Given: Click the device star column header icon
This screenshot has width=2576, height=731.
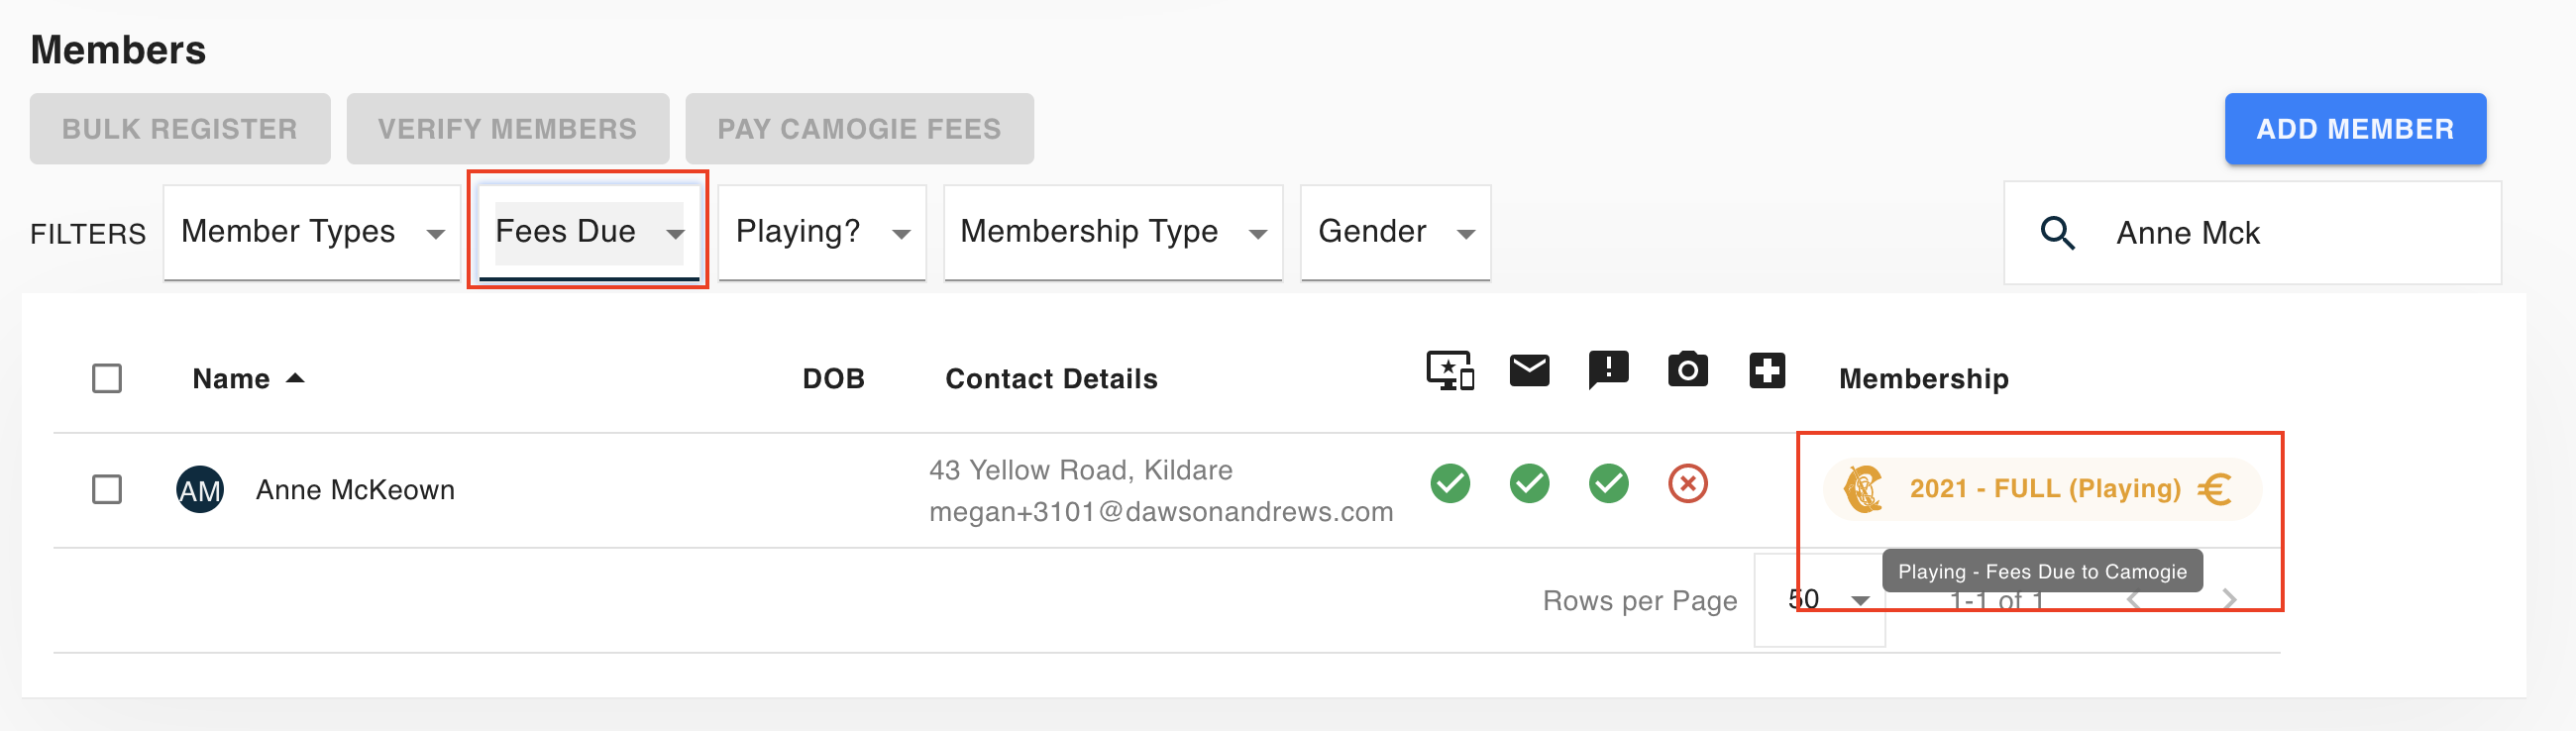Looking at the screenshot, I should coord(1450,371).
